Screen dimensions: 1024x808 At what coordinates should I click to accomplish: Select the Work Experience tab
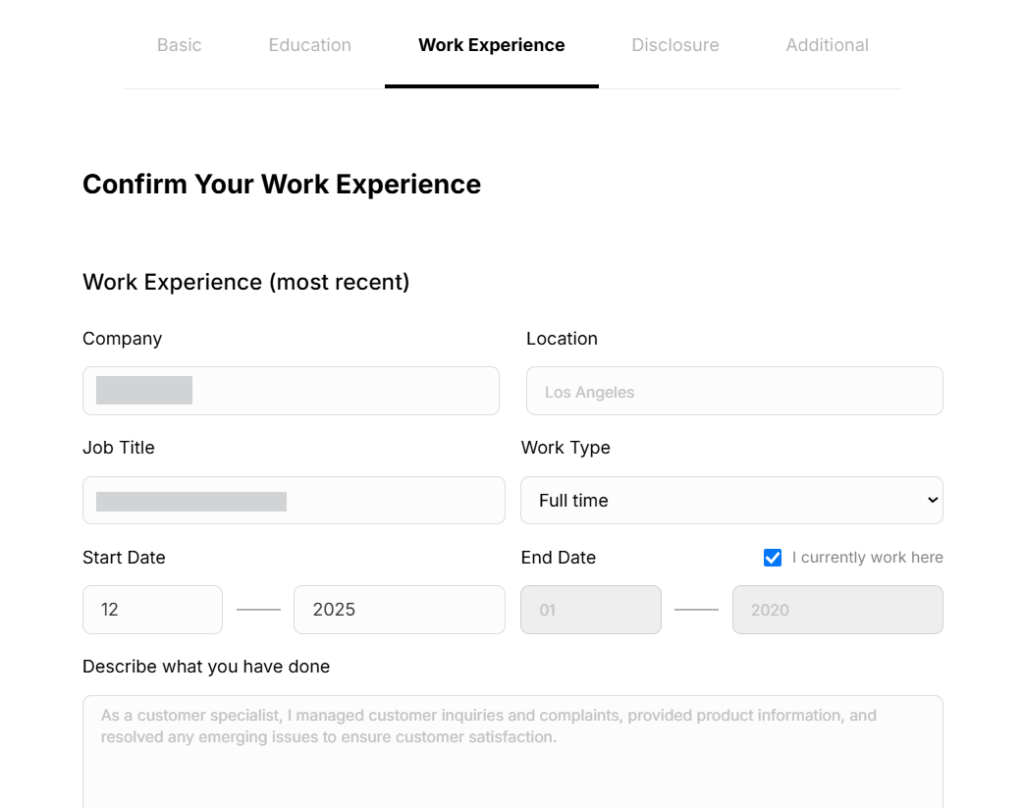(x=491, y=45)
